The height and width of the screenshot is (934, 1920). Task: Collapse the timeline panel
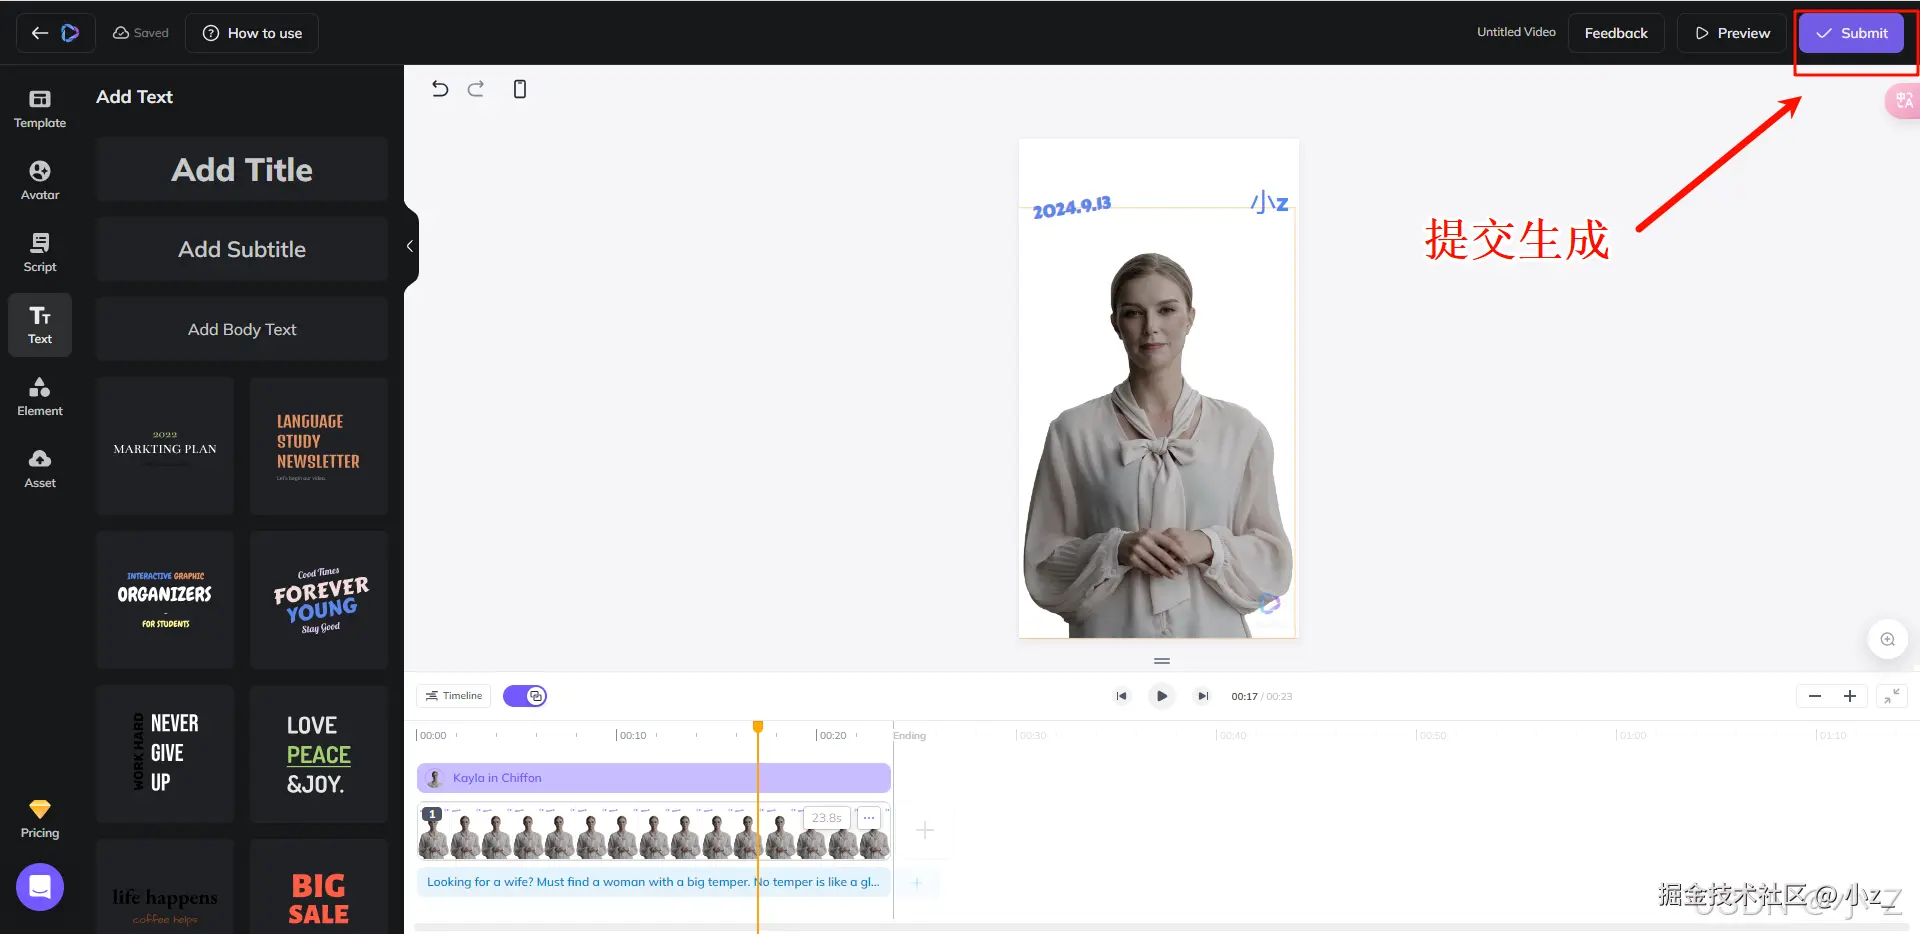pyautogui.click(x=1892, y=696)
